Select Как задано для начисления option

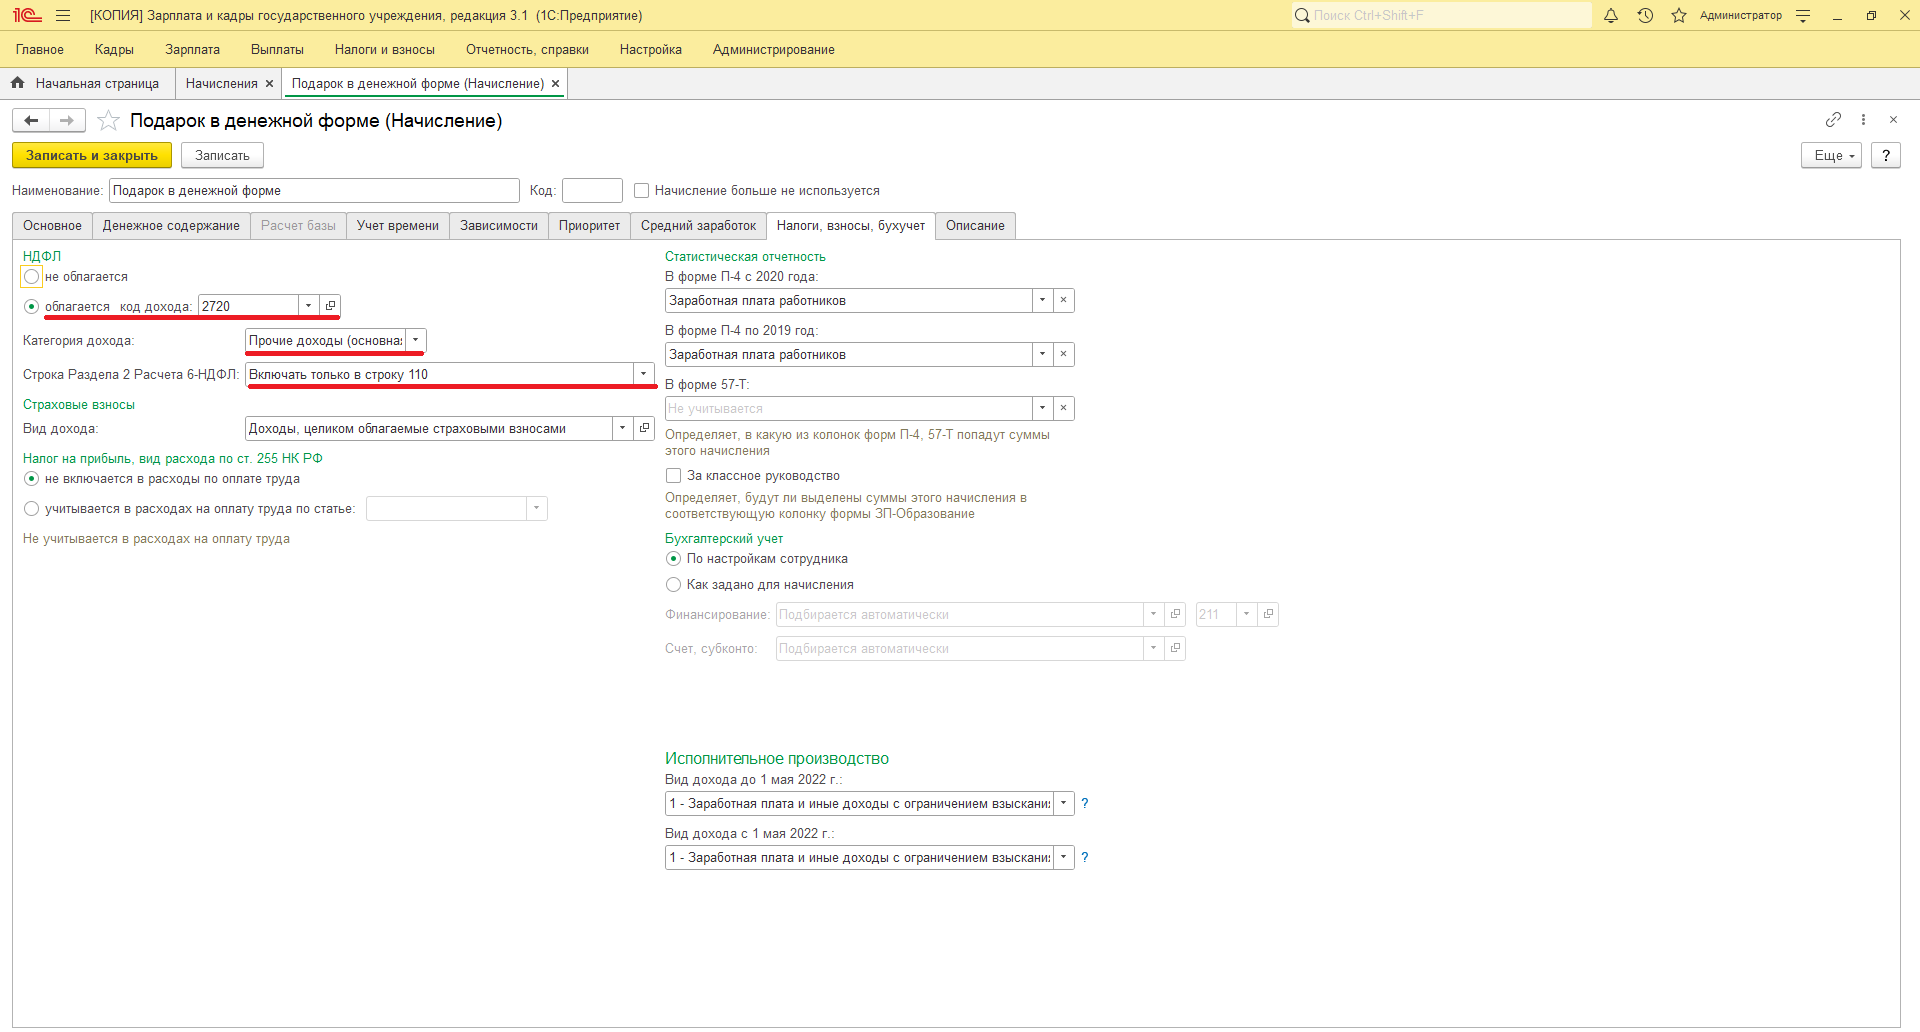[x=674, y=585]
